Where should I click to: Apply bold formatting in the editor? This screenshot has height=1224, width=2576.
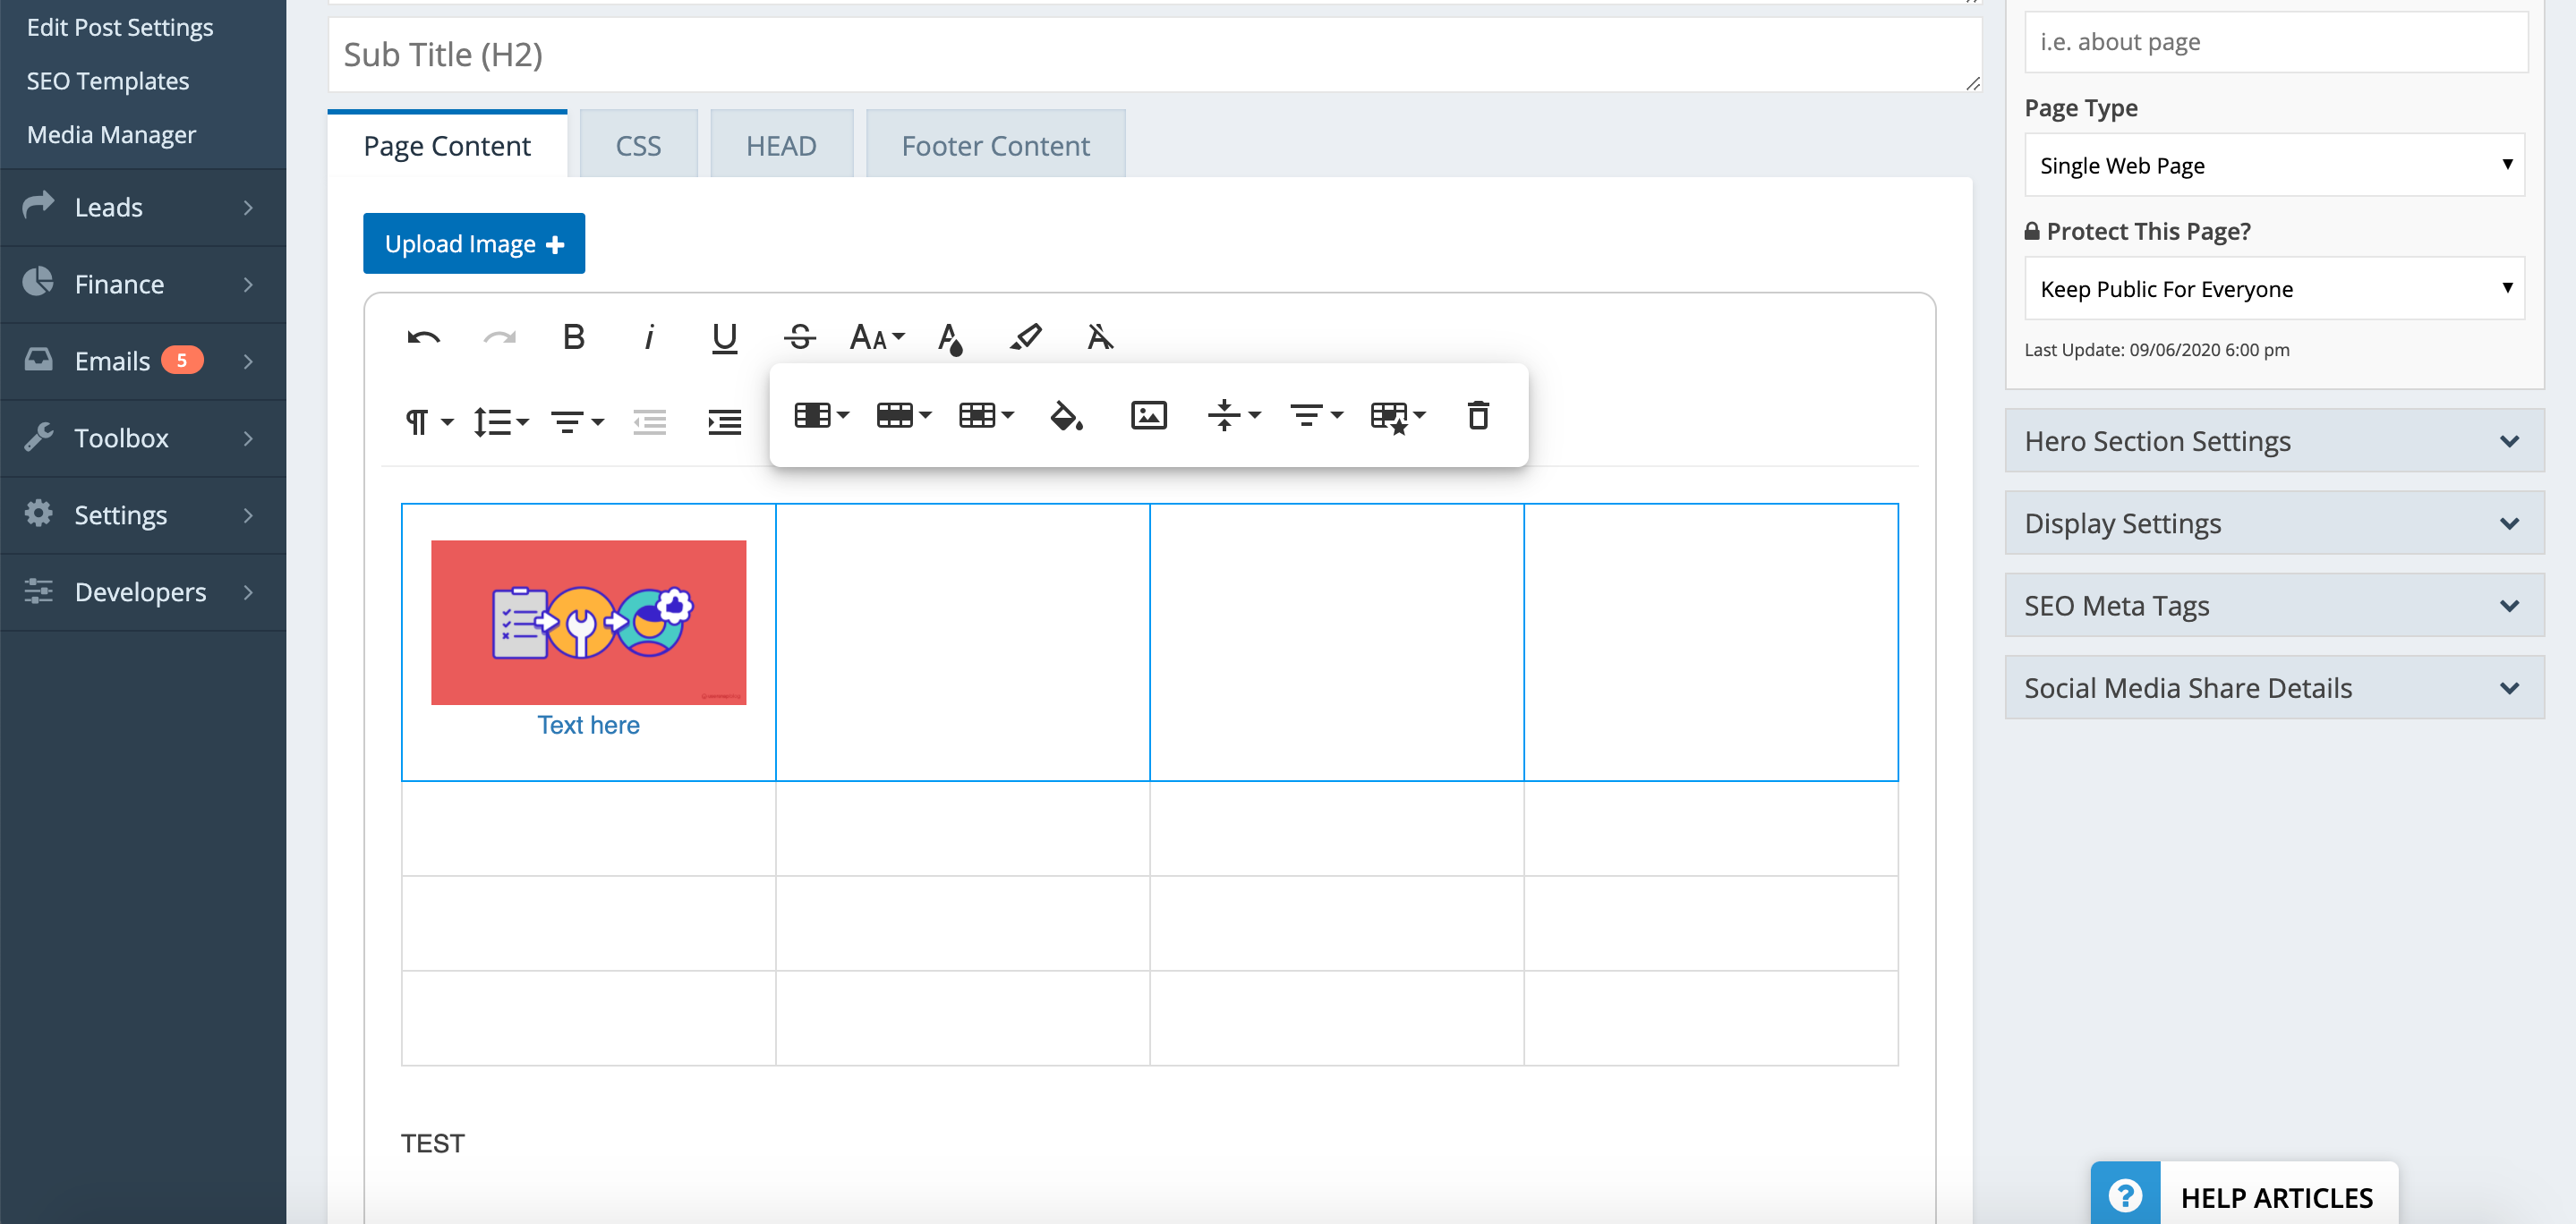coord(573,337)
